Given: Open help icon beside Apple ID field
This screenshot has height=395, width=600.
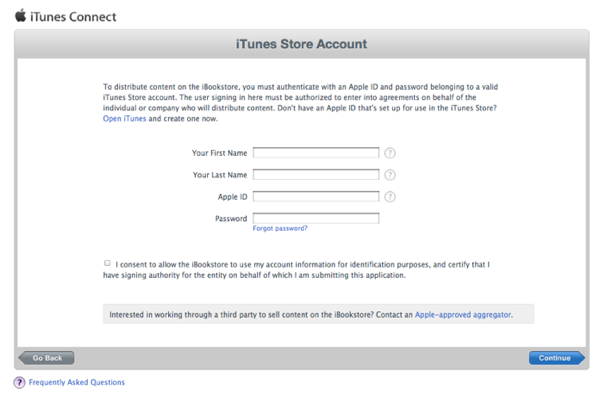Looking at the screenshot, I should pos(390,197).
